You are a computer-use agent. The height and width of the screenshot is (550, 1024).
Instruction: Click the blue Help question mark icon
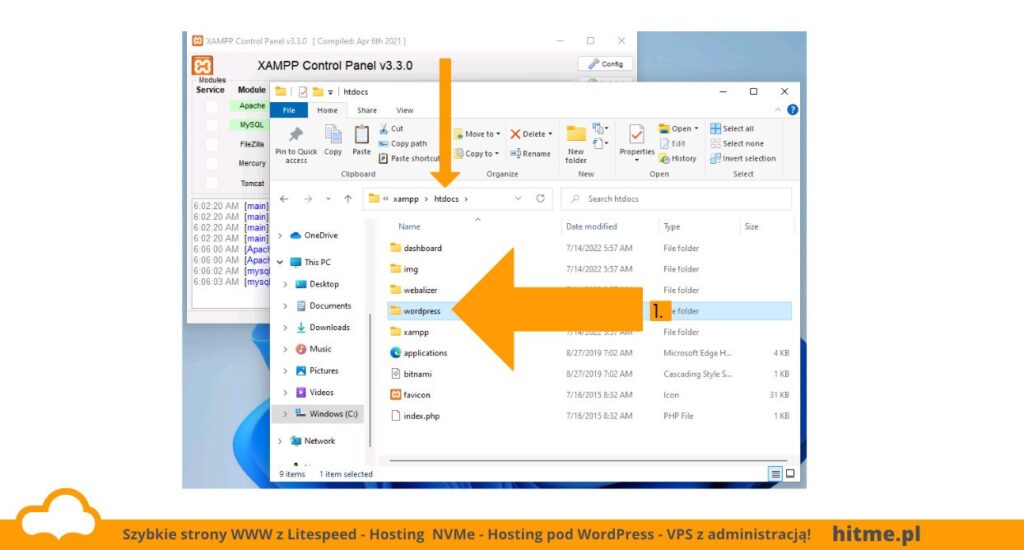coord(792,110)
